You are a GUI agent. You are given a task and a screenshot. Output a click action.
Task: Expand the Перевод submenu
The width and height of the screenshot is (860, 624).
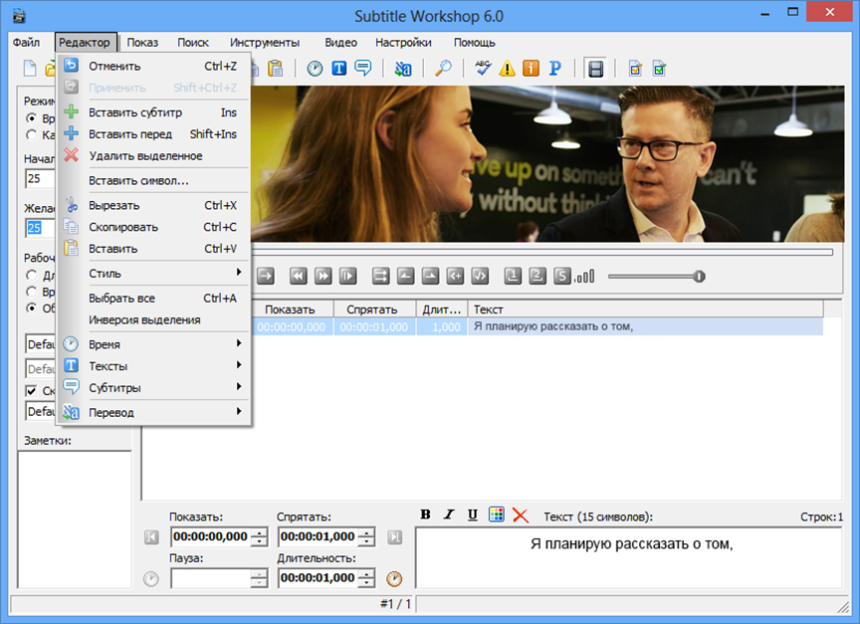click(155, 412)
